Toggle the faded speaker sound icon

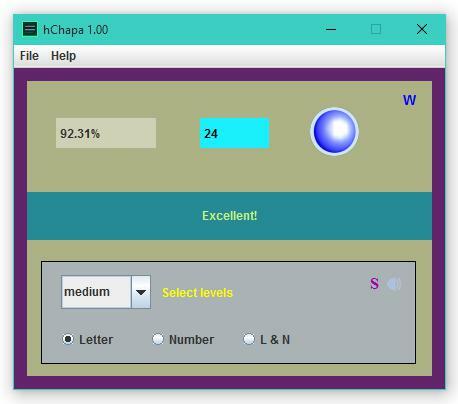click(x=394, y=284)
